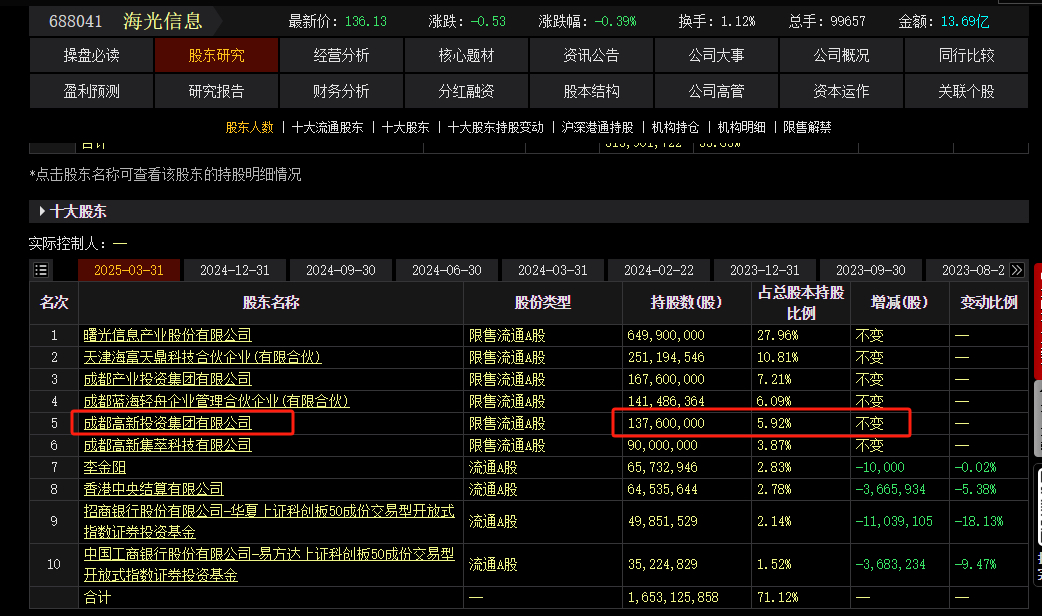The image size is (1042, 616).
Task: Open the 关联个股 tab
Action: pos(966,91)
